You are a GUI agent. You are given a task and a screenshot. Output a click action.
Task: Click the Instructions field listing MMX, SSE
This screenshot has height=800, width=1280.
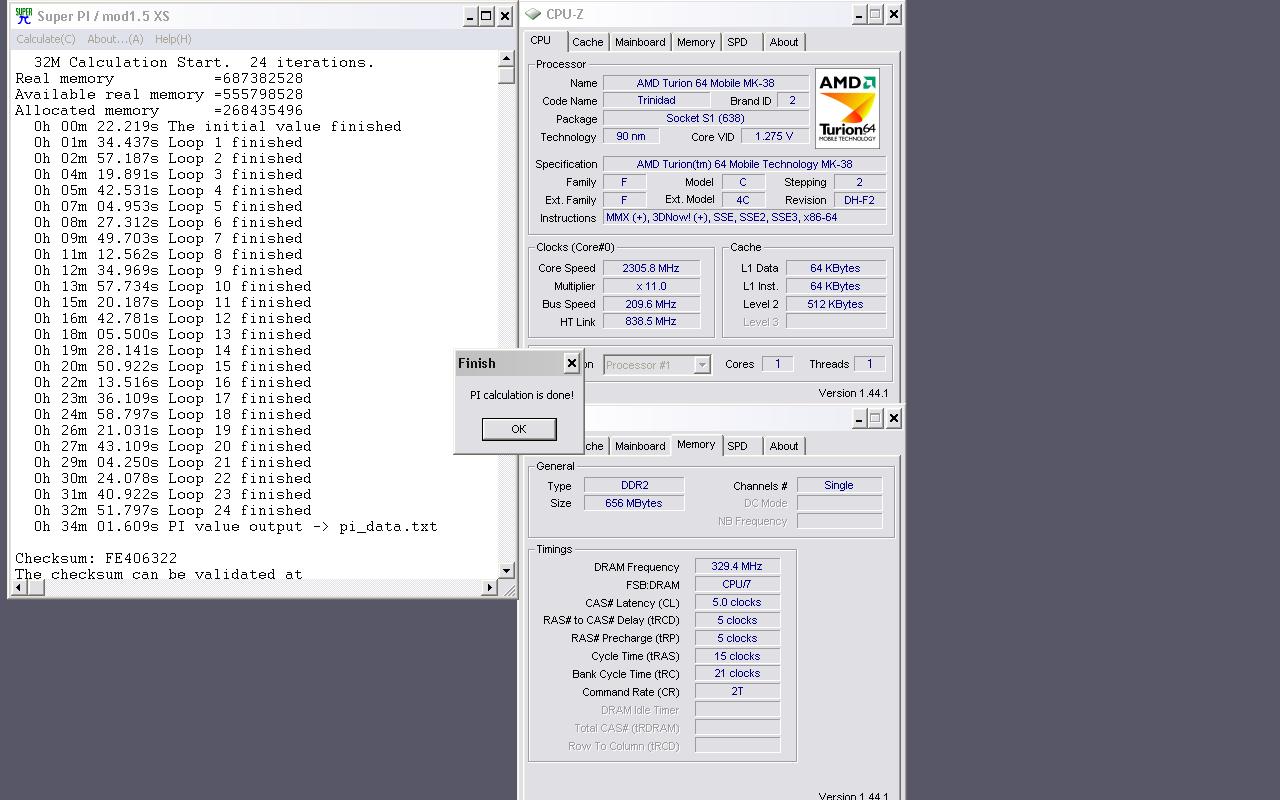[744, 217]
